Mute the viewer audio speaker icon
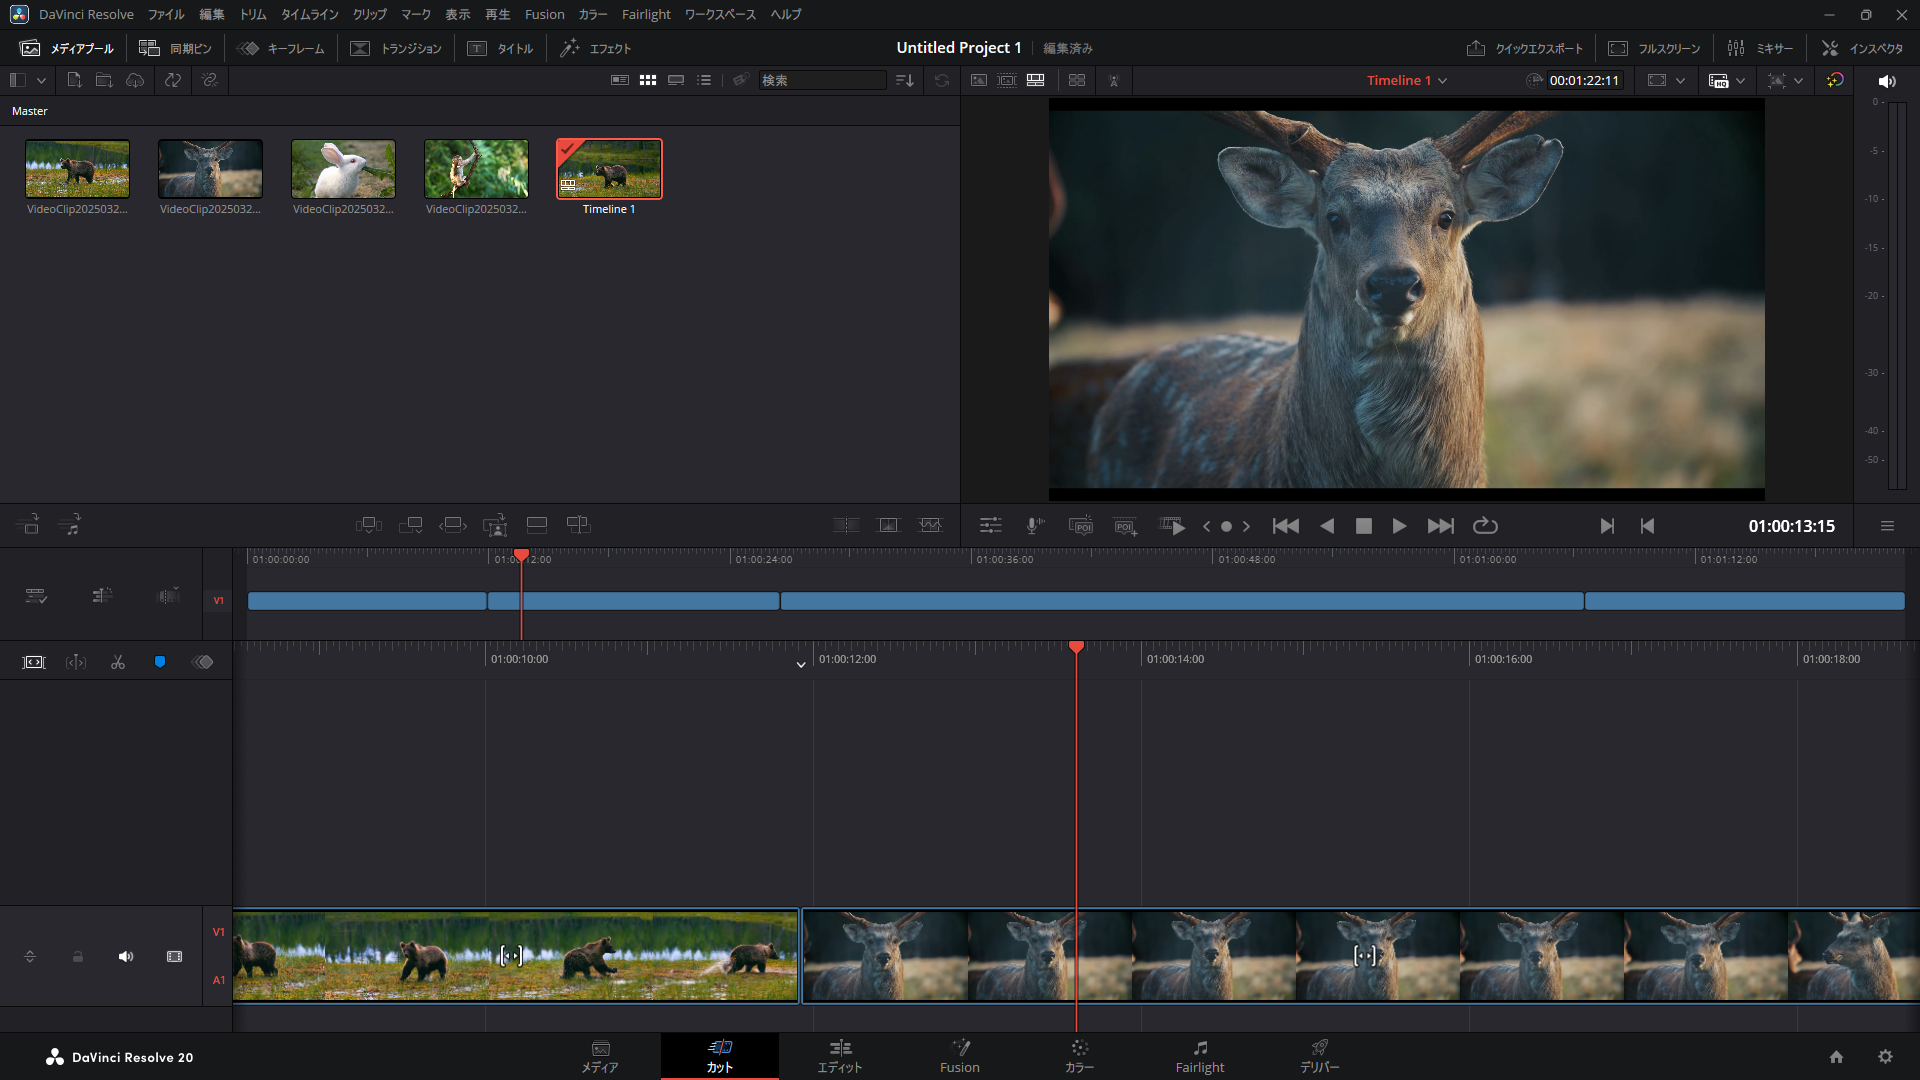The width and height of the screenshot is (1920, 1080). [x=1887, y=81]
